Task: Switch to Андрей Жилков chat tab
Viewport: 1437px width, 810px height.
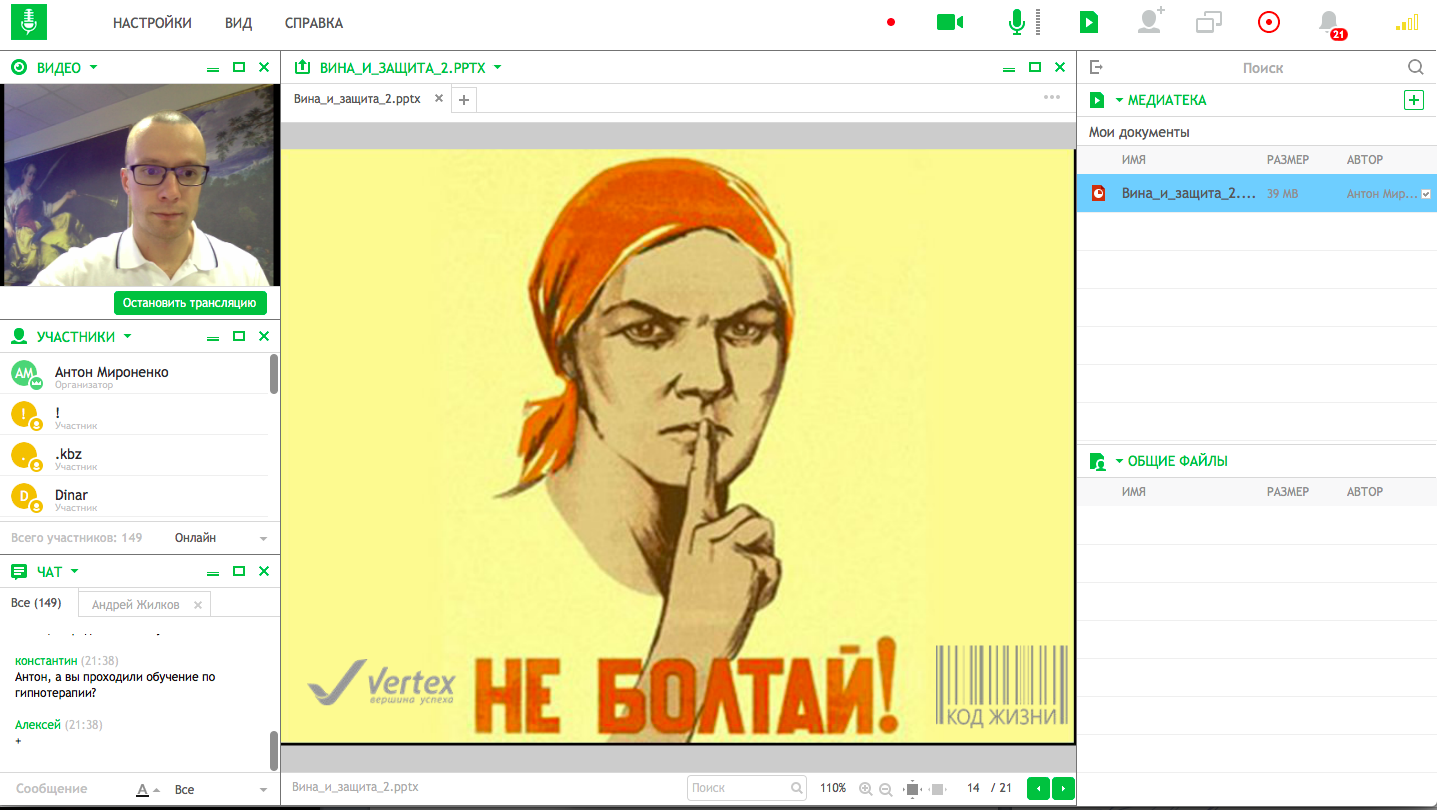Action: (x=136, y=605)
